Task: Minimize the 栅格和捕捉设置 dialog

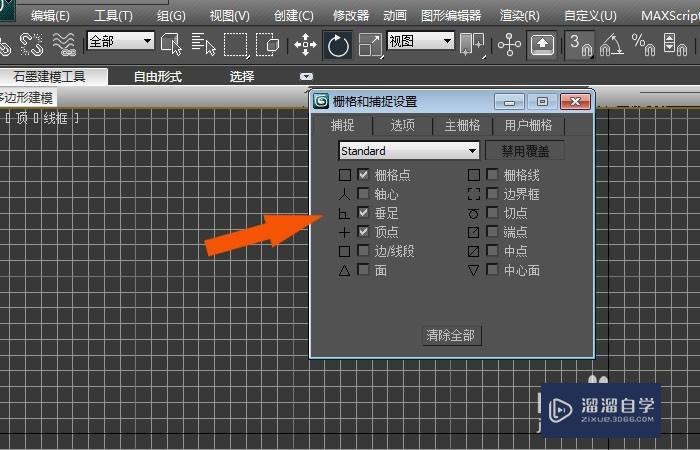Action: 509,102
